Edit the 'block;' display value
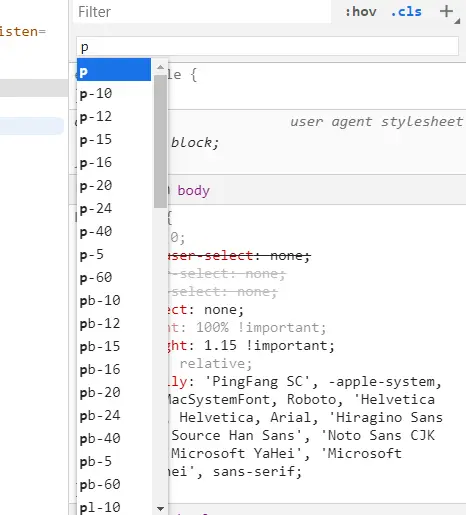 (x=195, y=143)
